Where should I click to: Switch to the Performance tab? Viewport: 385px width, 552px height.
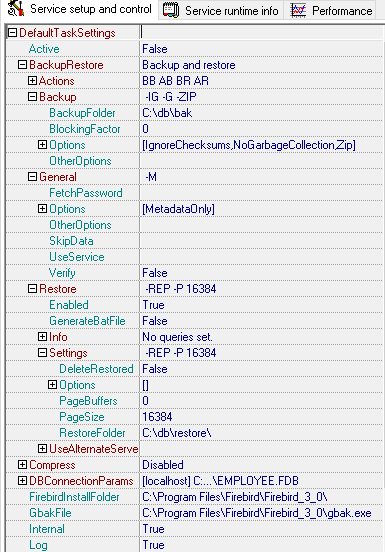tap(331, 10)
